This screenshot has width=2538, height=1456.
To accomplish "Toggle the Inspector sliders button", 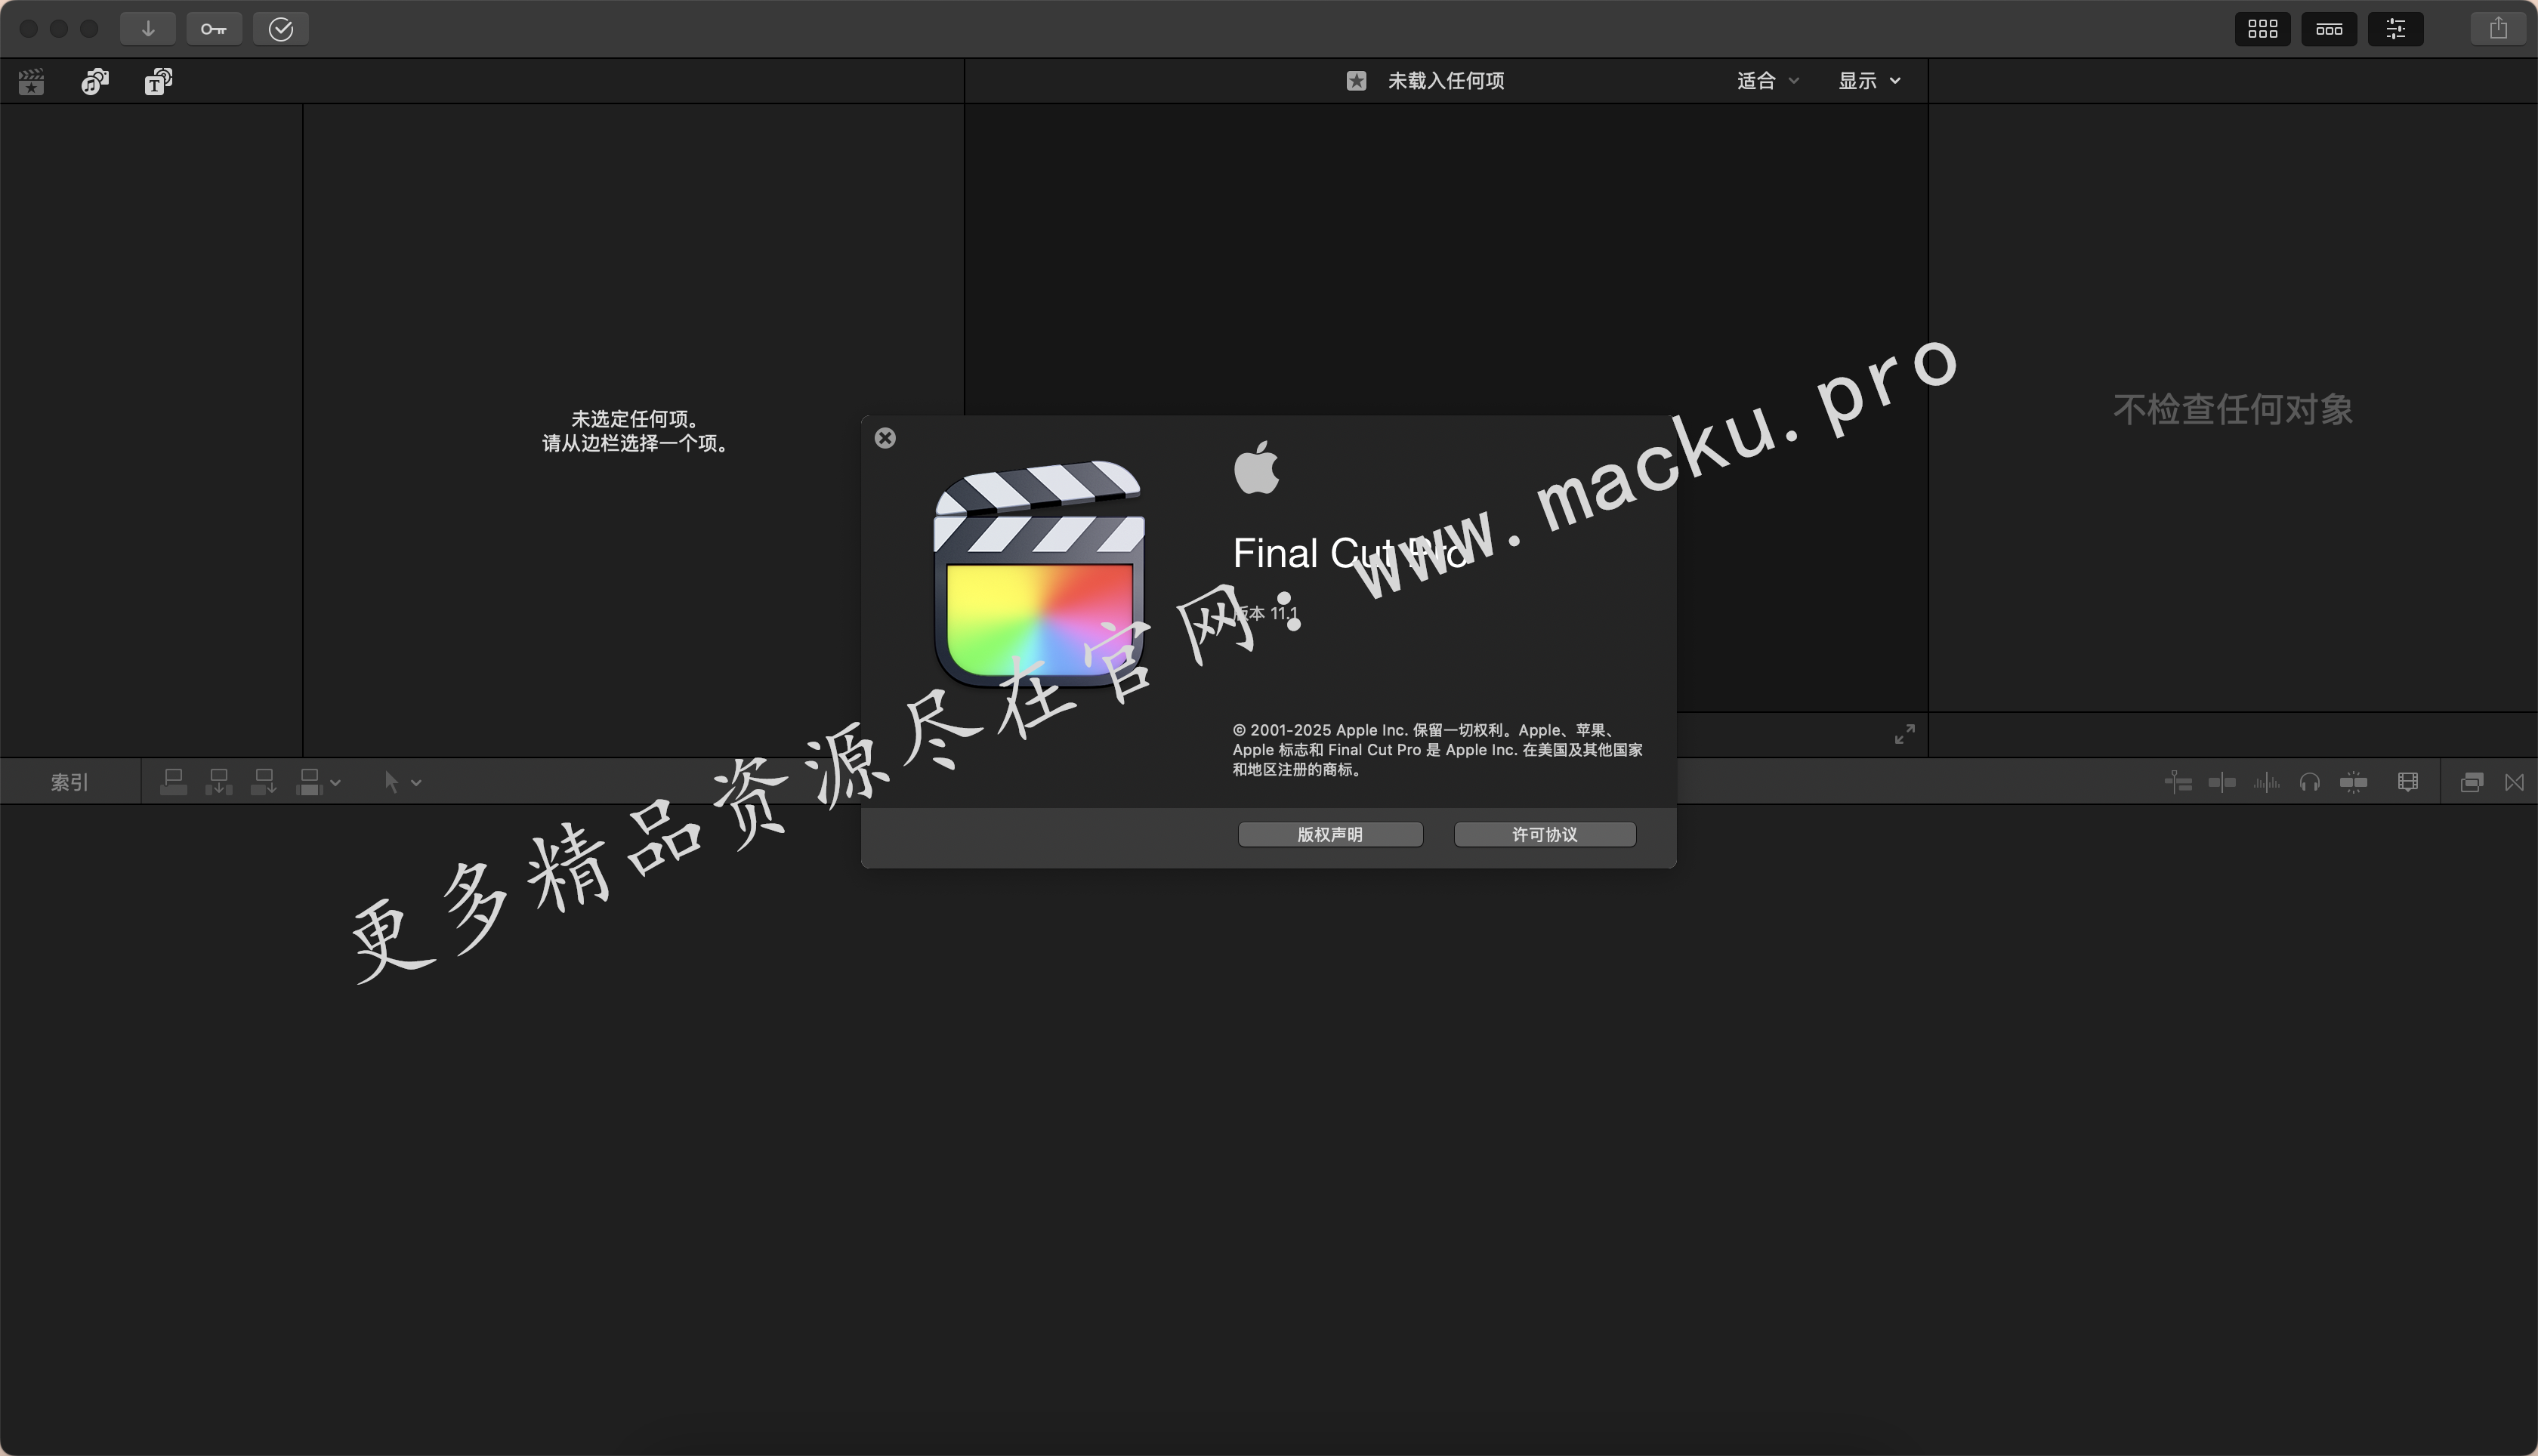I will (2396, 29).
